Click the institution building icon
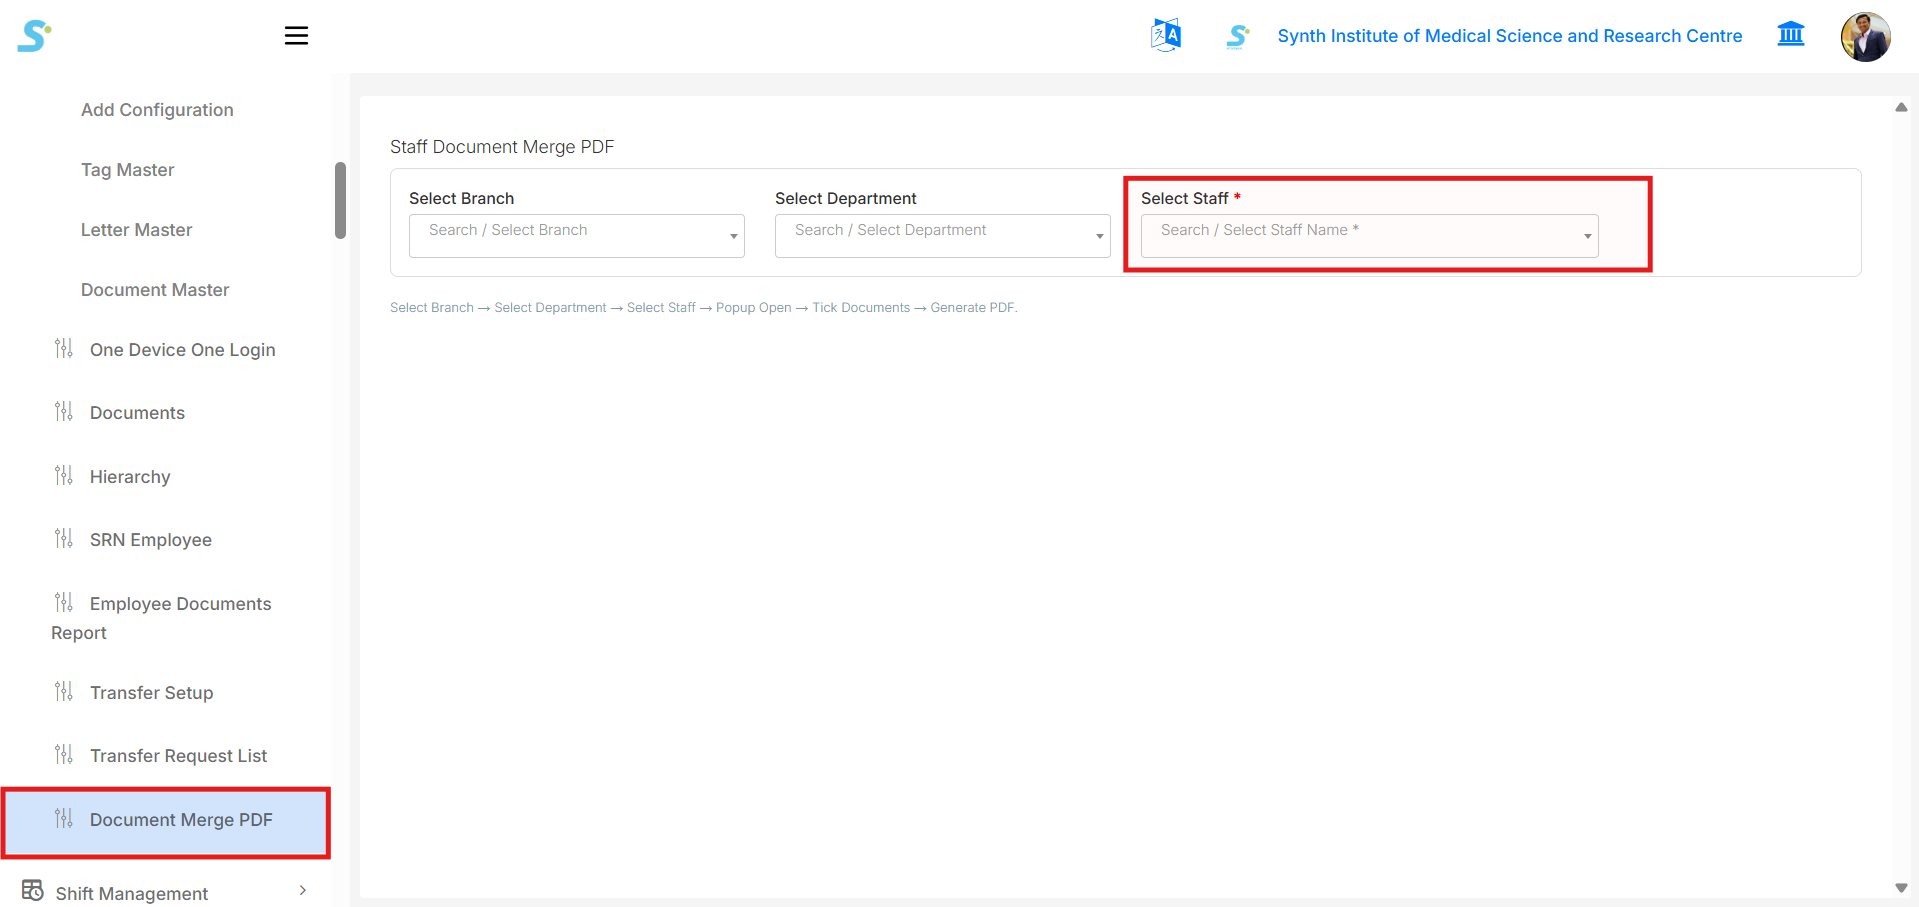 [x=1791, y=34]
